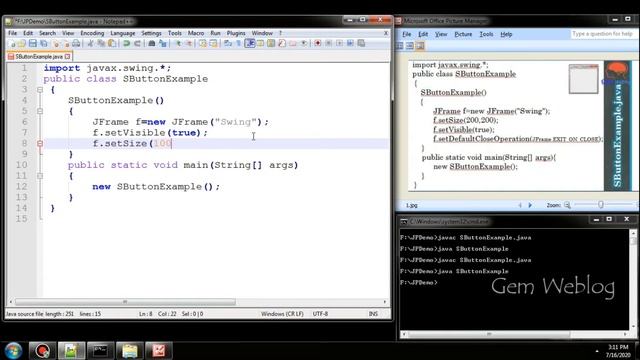Click the Save recorded macro icon
Viewport: 640px width, 360px height.
tap(361, 43)
